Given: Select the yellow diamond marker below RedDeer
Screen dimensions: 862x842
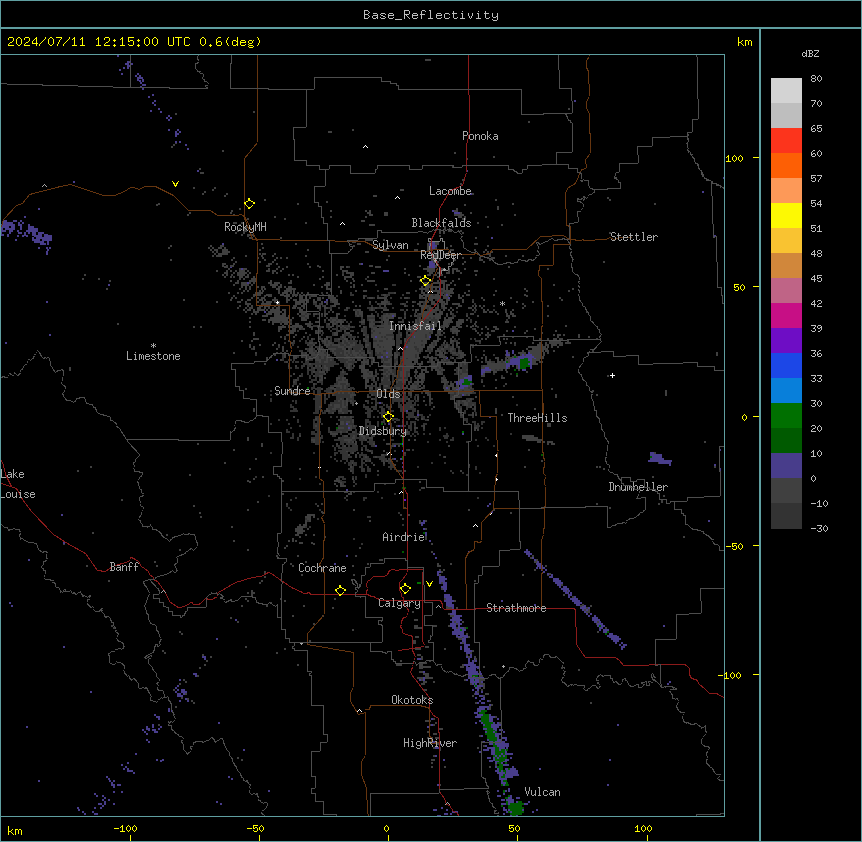Looking at the screenshot, I should pyautogui.click(x=426, y=281).
